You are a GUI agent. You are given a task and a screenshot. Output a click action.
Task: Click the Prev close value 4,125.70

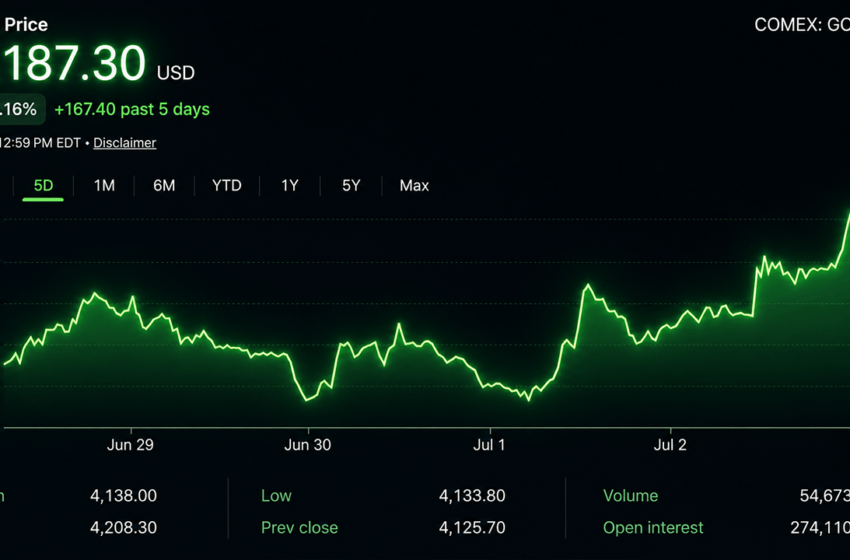click(472, 527)
